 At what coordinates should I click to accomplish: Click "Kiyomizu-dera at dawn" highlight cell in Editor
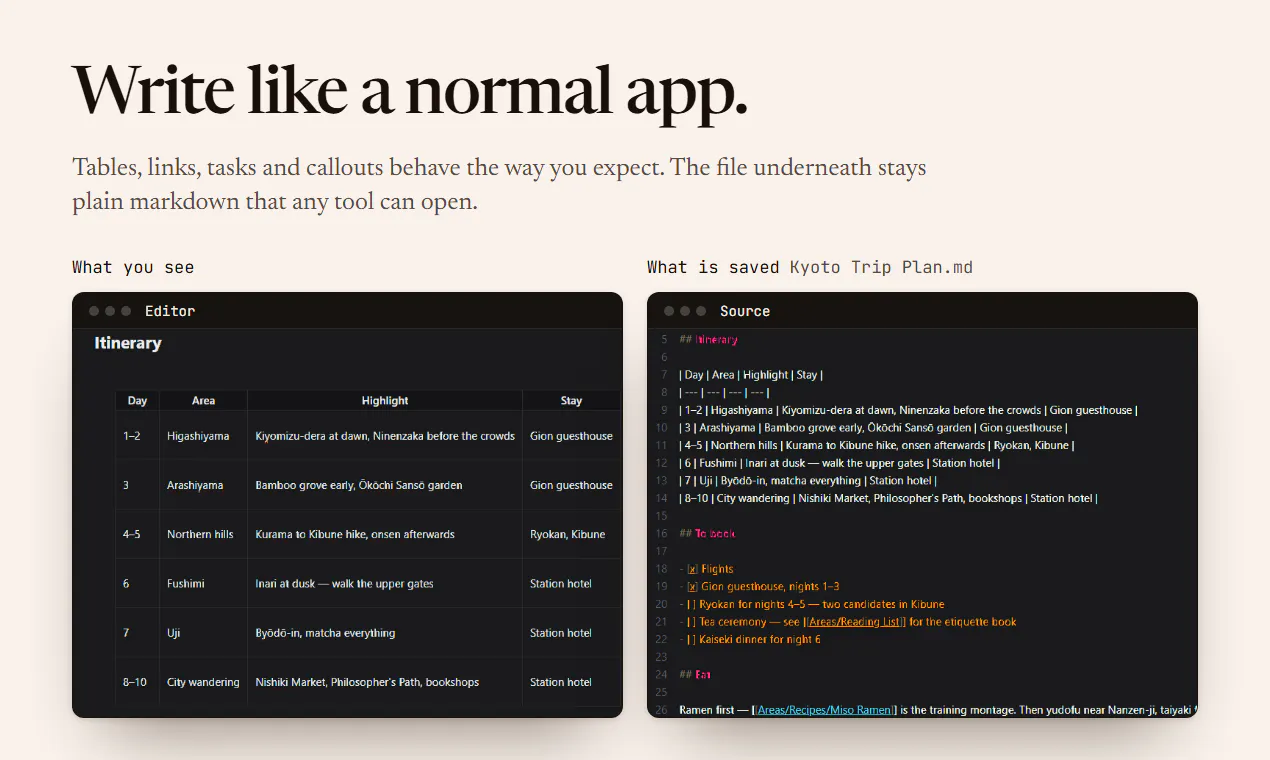pyautogui.click(x=385, y=436)
